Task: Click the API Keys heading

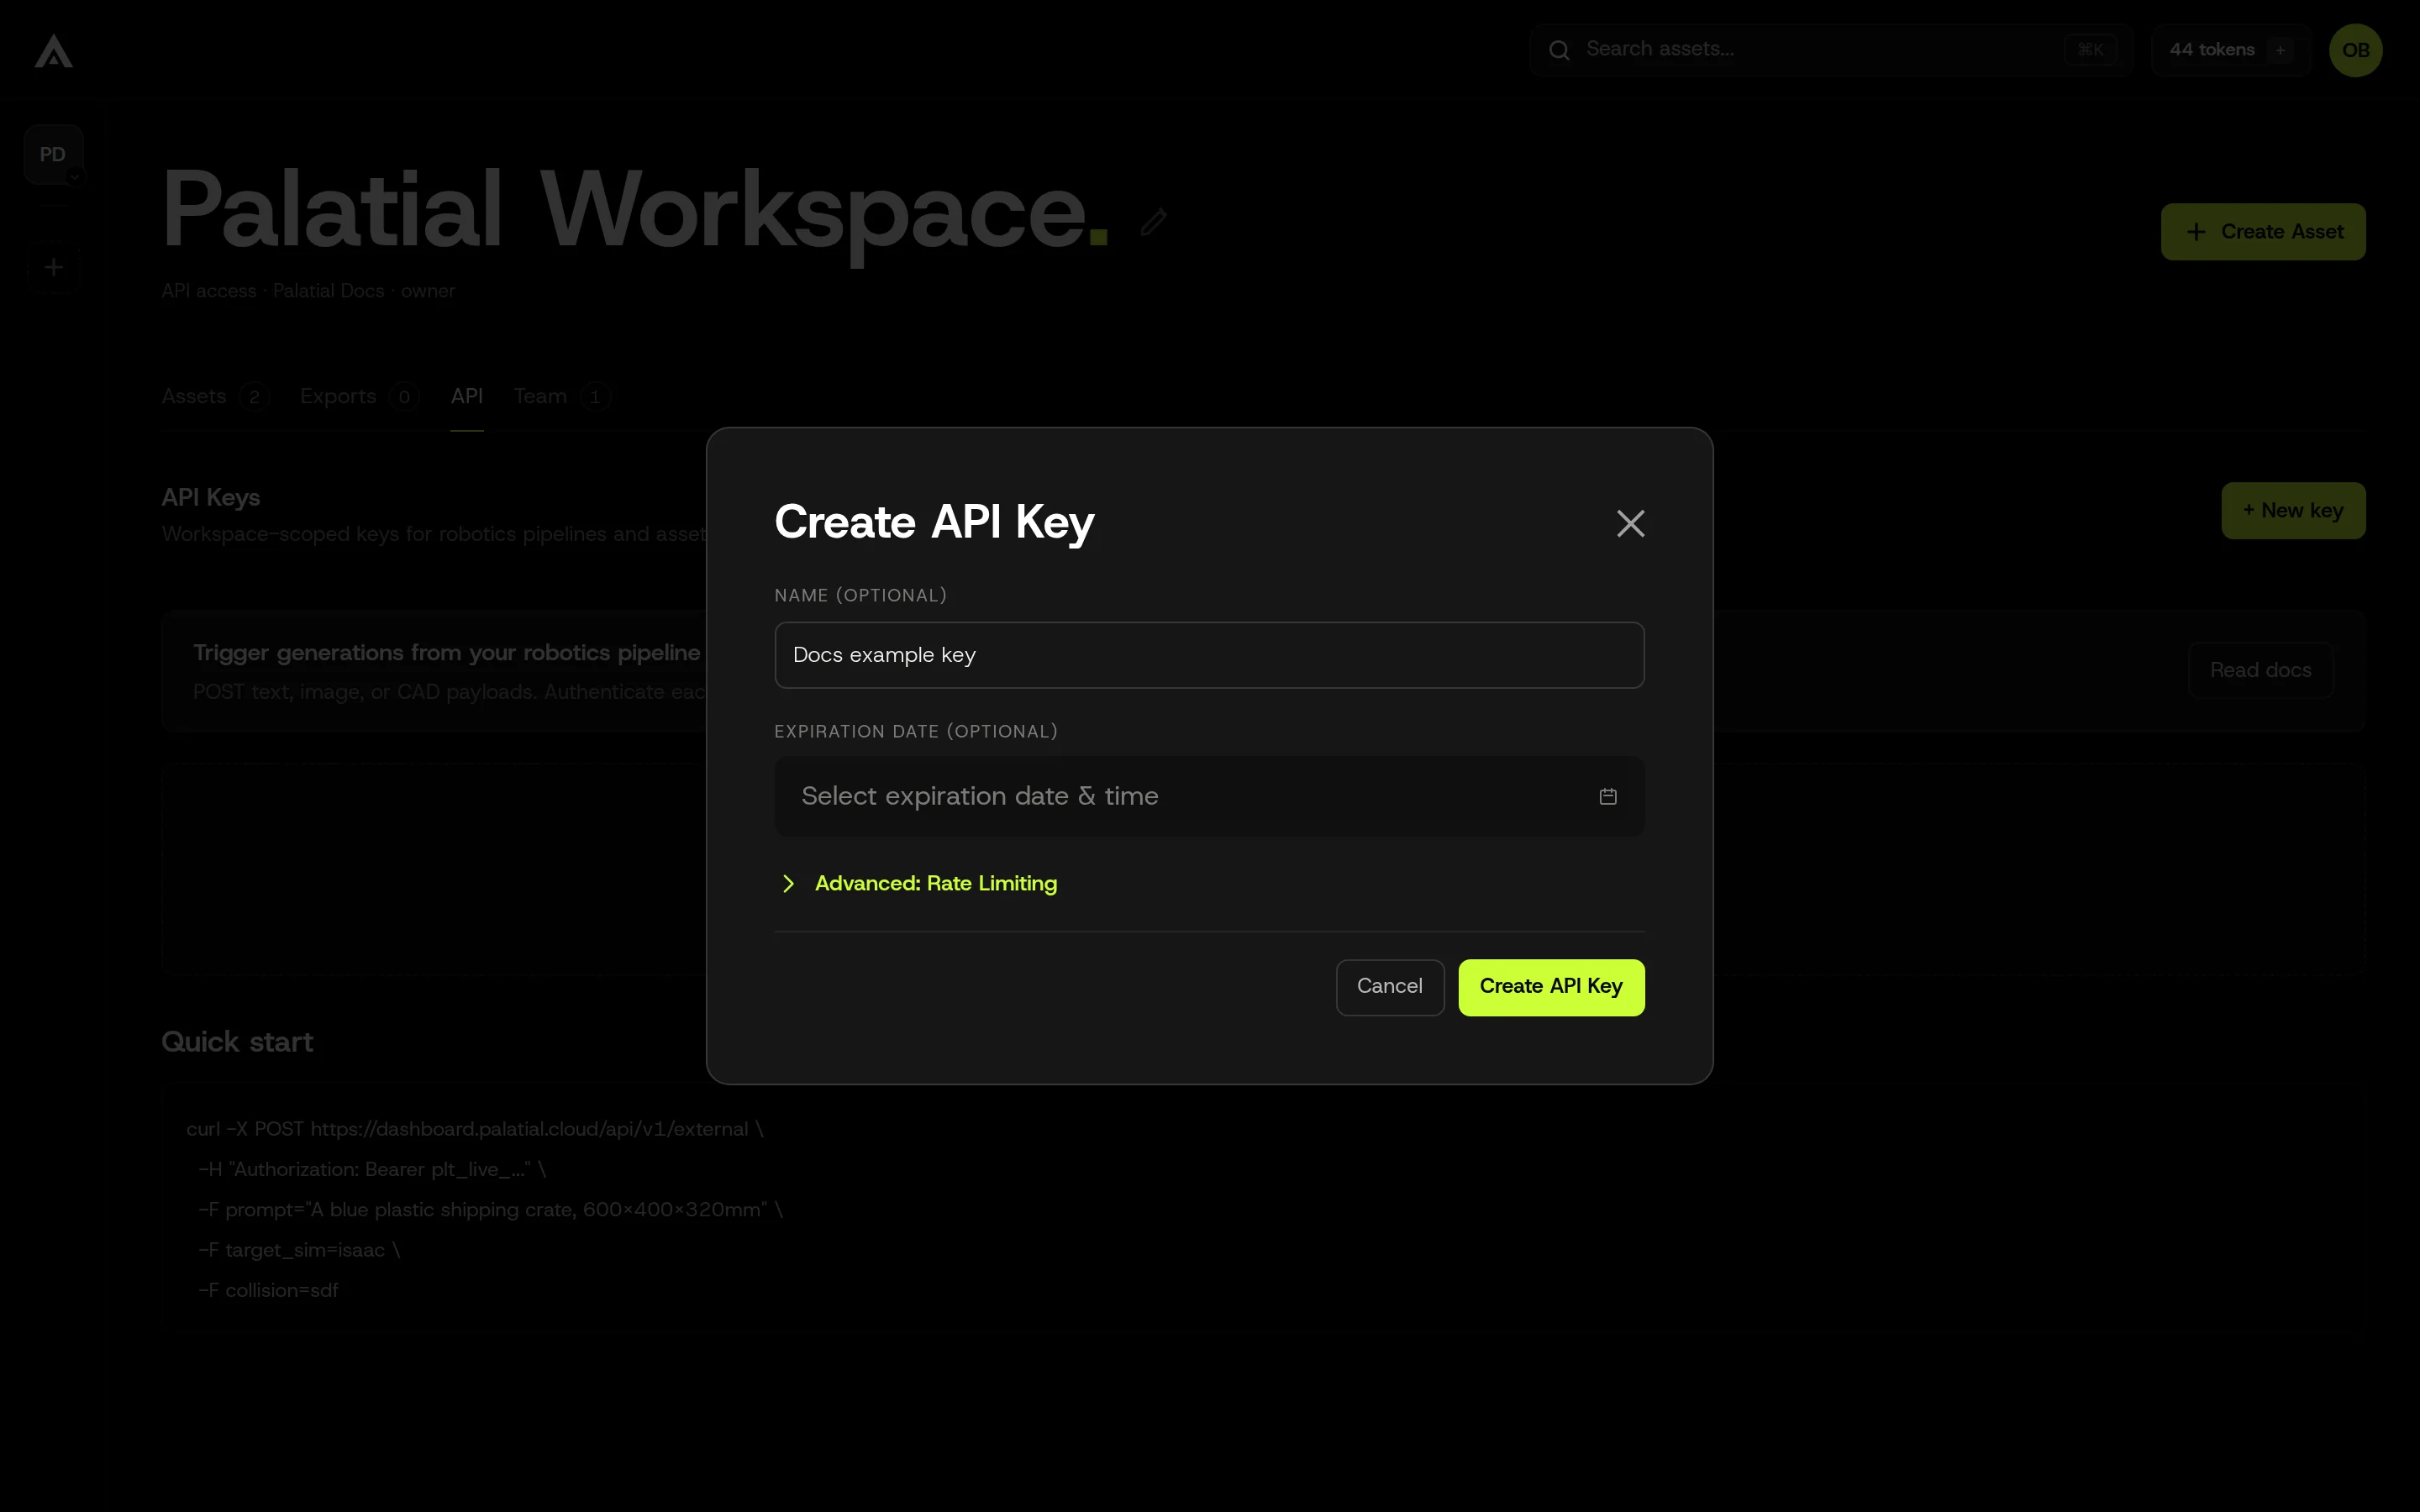Action: [211, 498]
